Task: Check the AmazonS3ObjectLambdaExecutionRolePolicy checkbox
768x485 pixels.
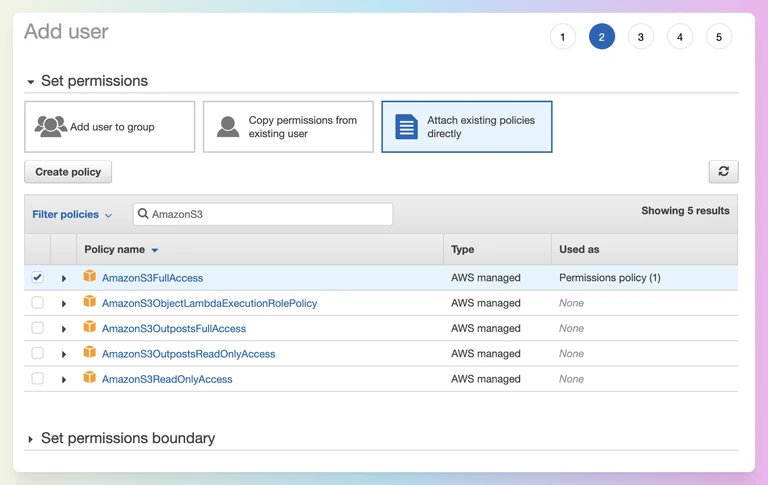Action: (x=37, y=303)
